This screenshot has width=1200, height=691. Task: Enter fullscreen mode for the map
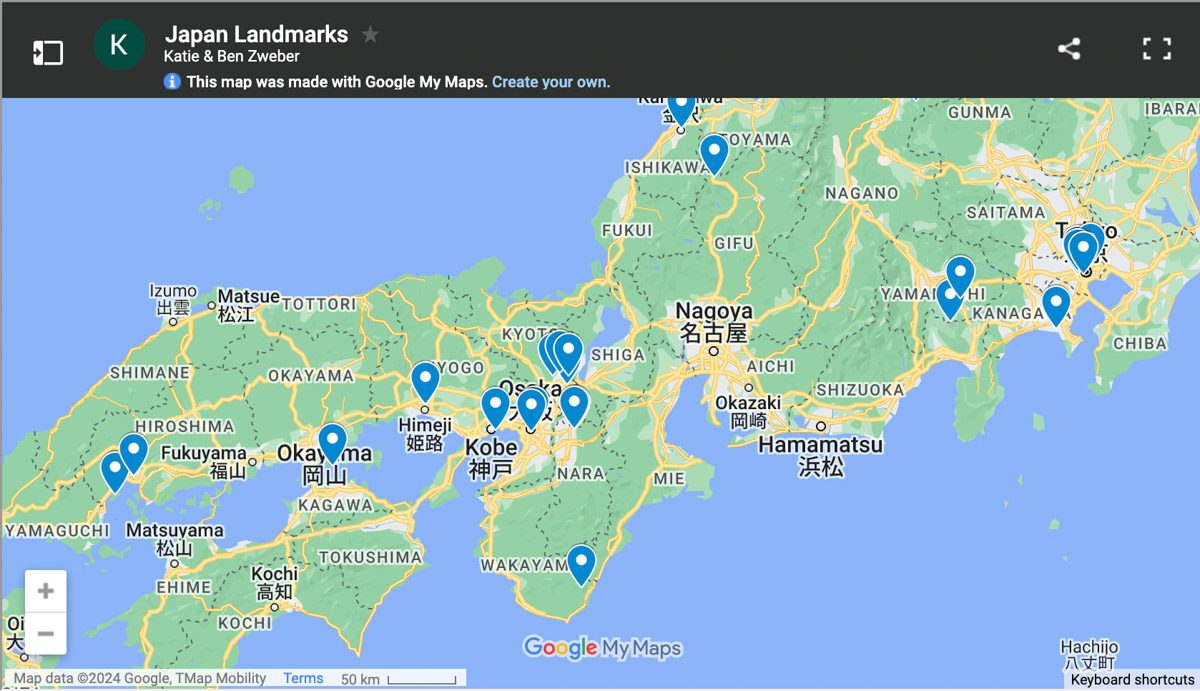[x=1157, y=47]
